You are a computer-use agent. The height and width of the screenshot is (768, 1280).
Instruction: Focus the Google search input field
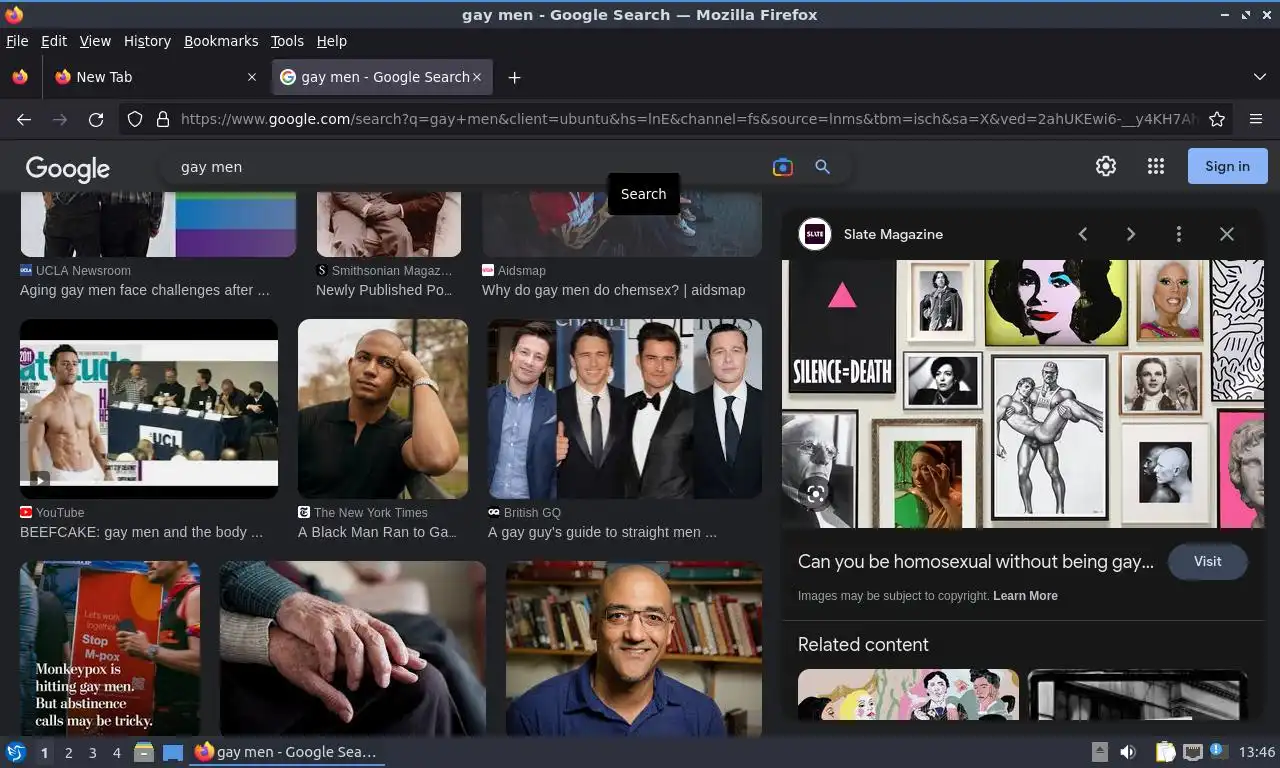(470, 167)
